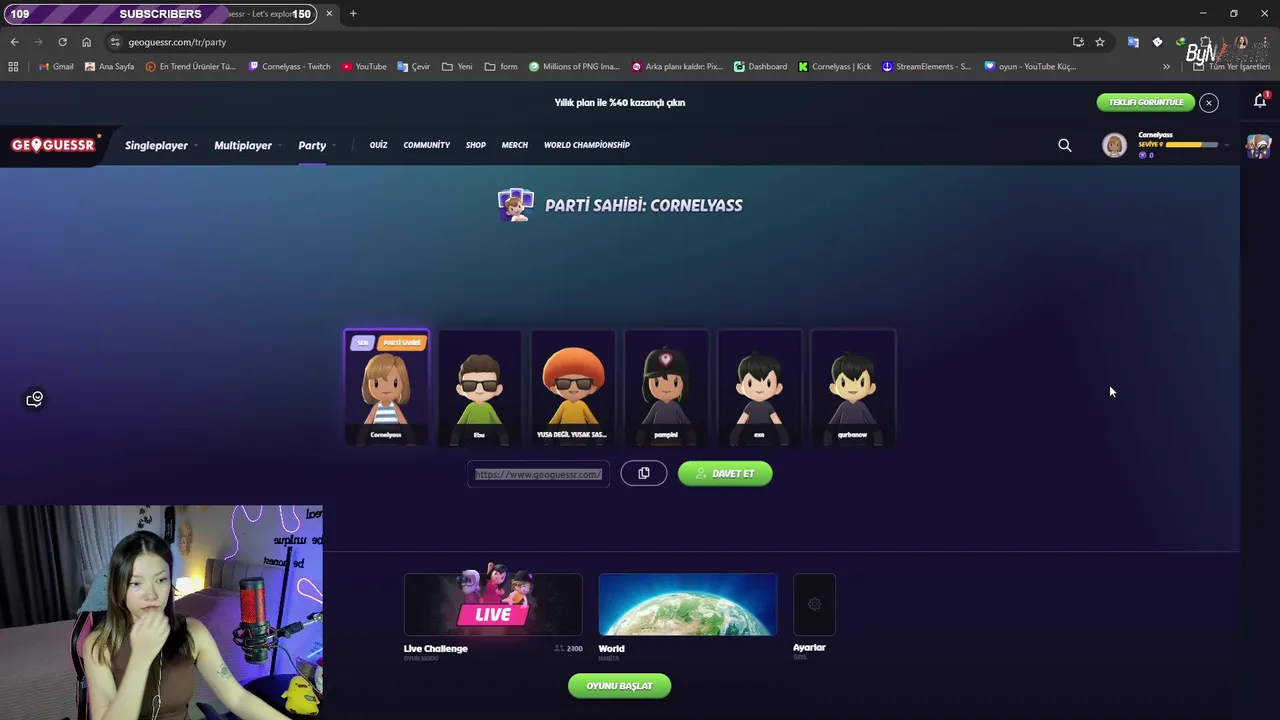1280x720 pixels.
Task: Open the Shop page
Action: click(x=476, y=145)
